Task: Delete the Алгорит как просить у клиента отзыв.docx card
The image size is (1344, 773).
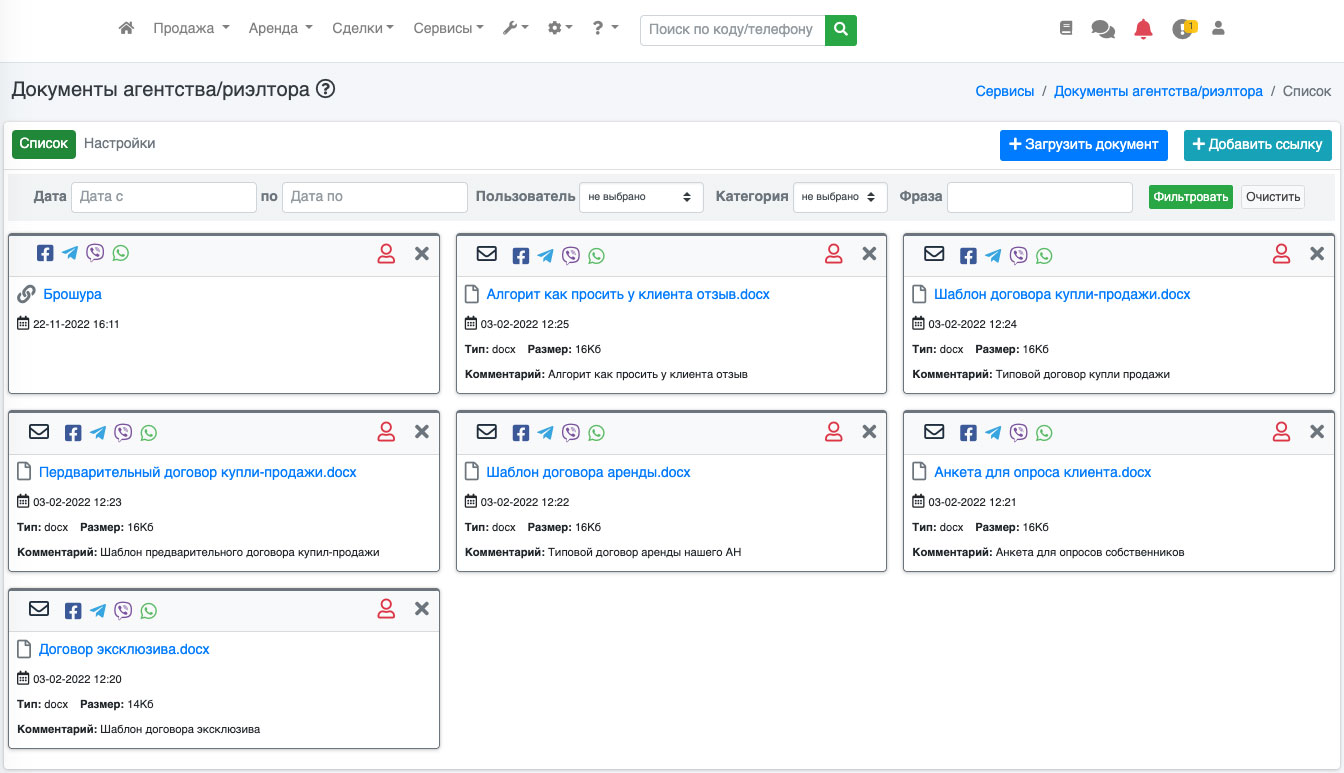Action: (869, 254)
